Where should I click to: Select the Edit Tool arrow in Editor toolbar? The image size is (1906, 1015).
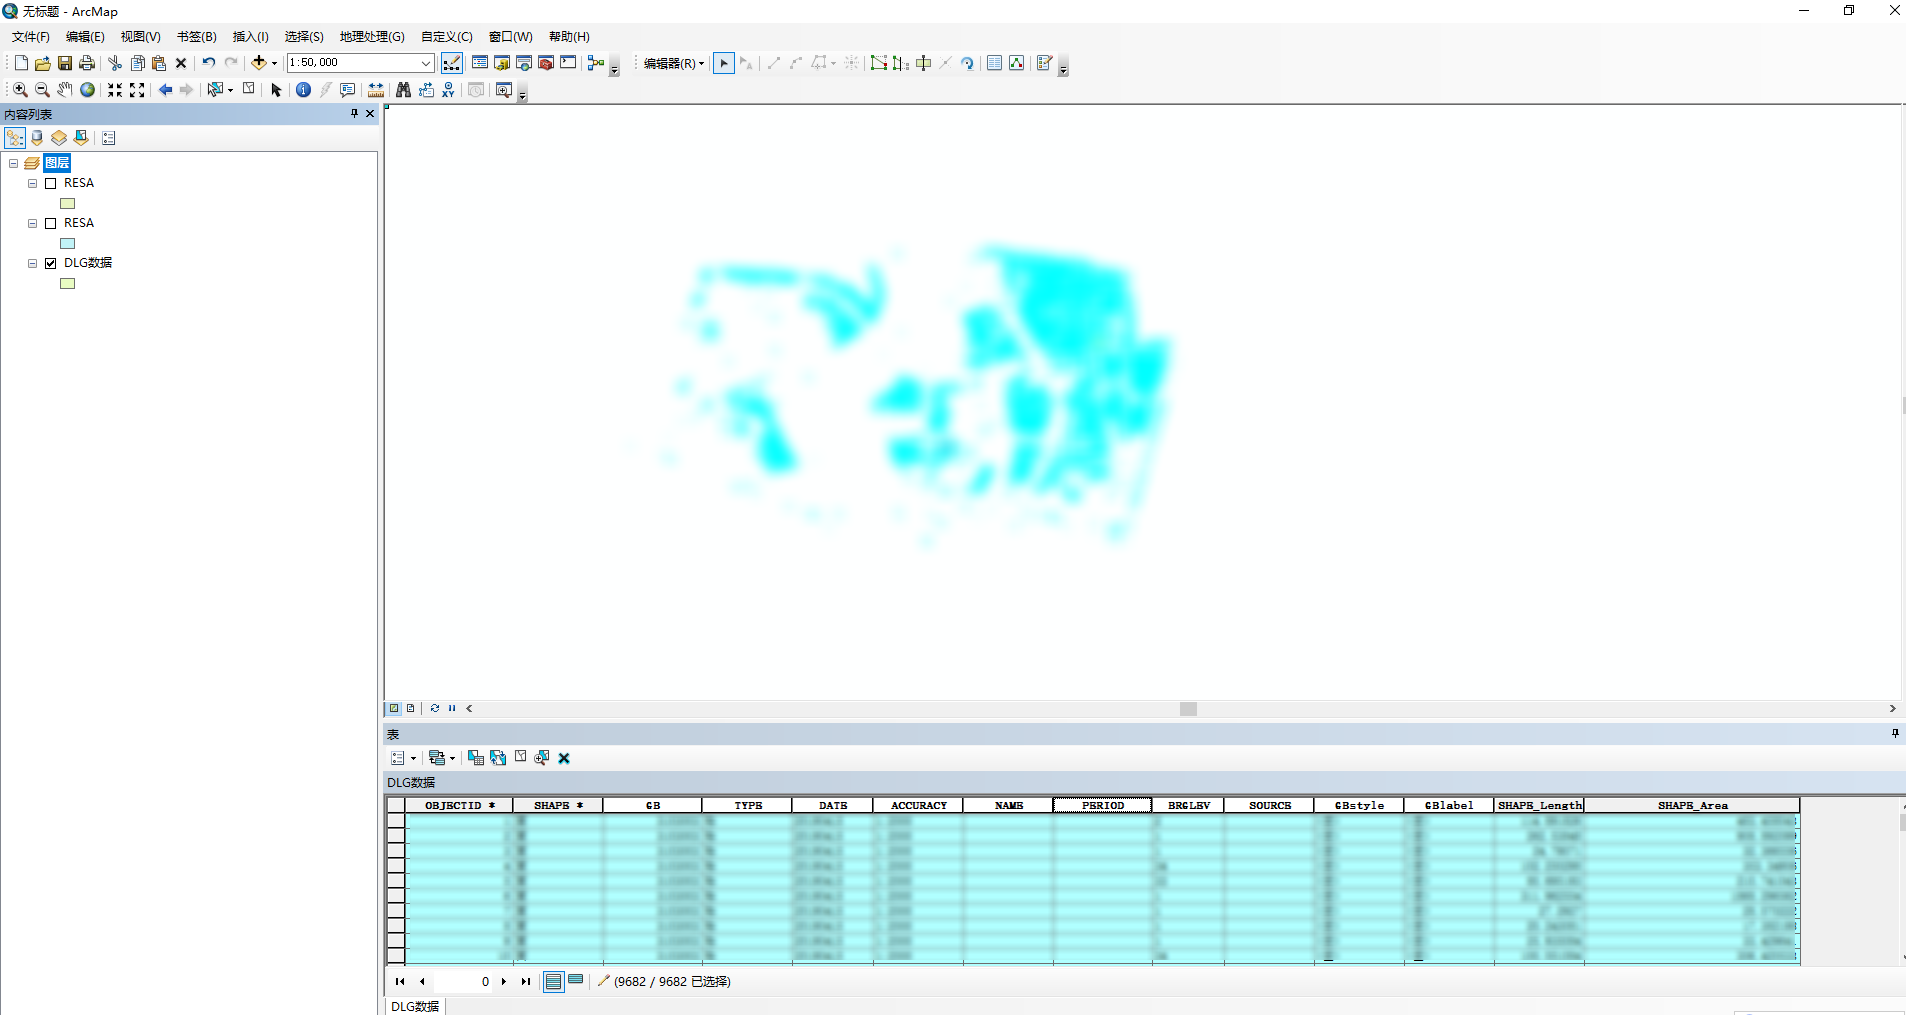pyautogui.click(x=724, y=63)
